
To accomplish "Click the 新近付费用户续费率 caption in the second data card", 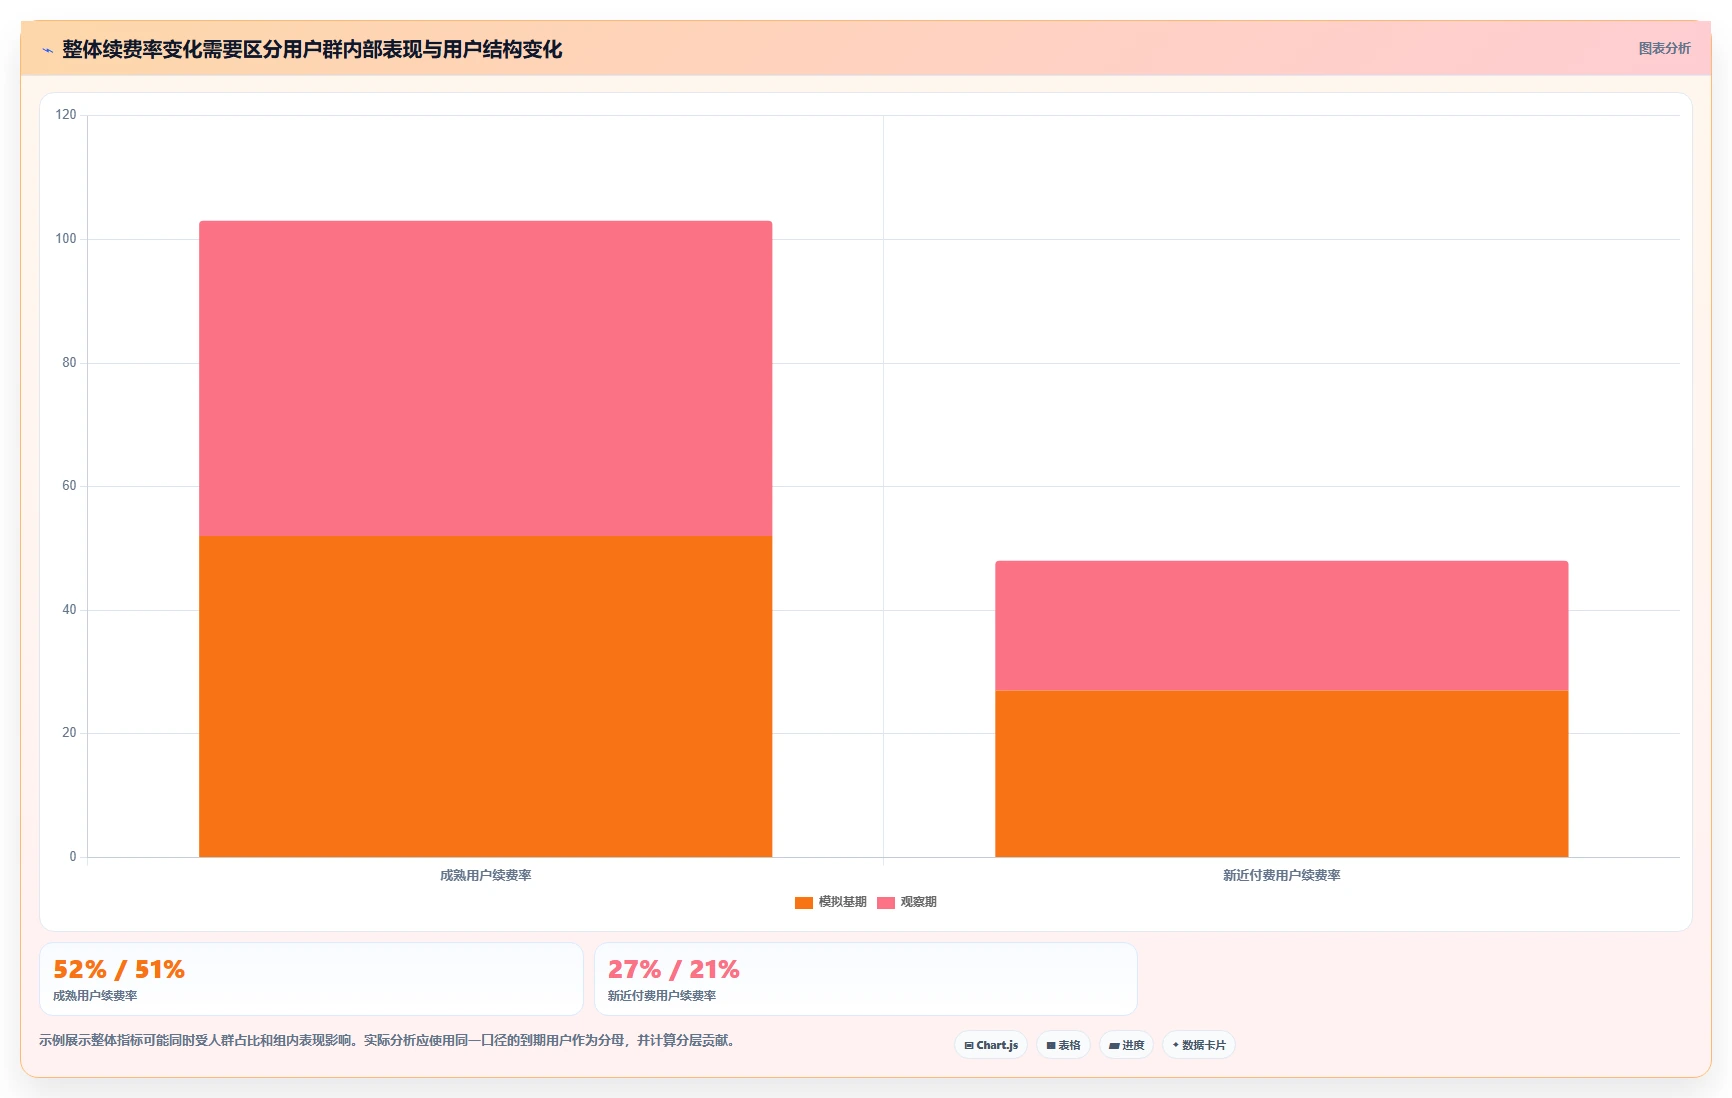I will click(x=662, y=996).
